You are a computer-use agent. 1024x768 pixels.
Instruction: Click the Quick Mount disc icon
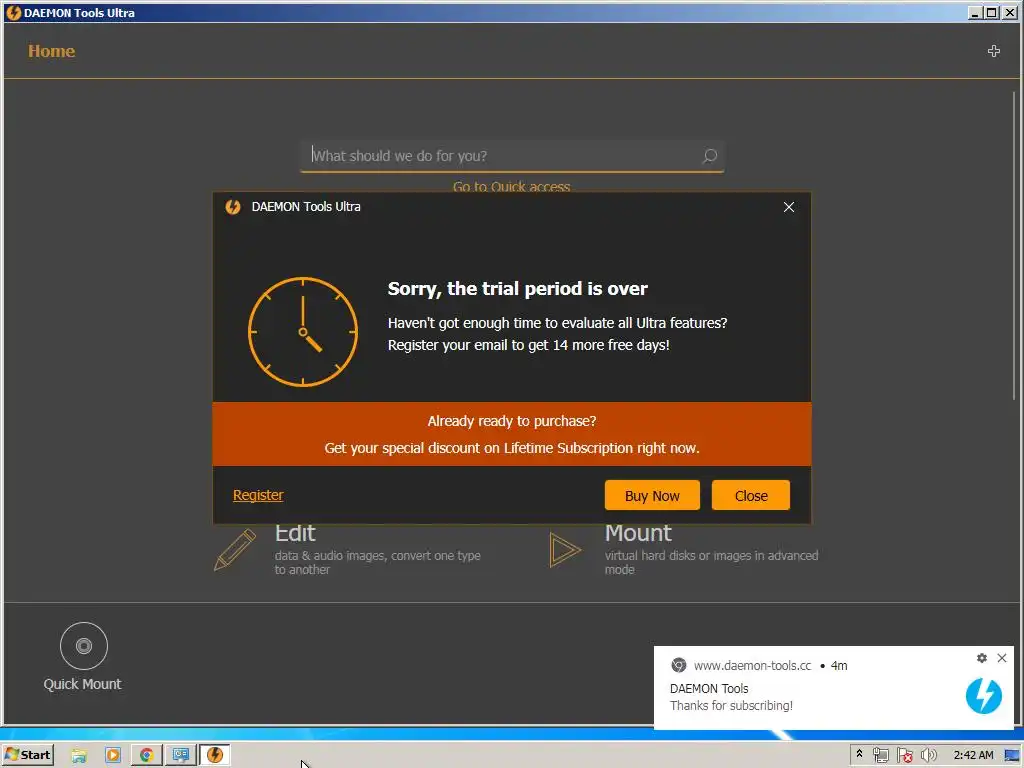click(84, 645)
